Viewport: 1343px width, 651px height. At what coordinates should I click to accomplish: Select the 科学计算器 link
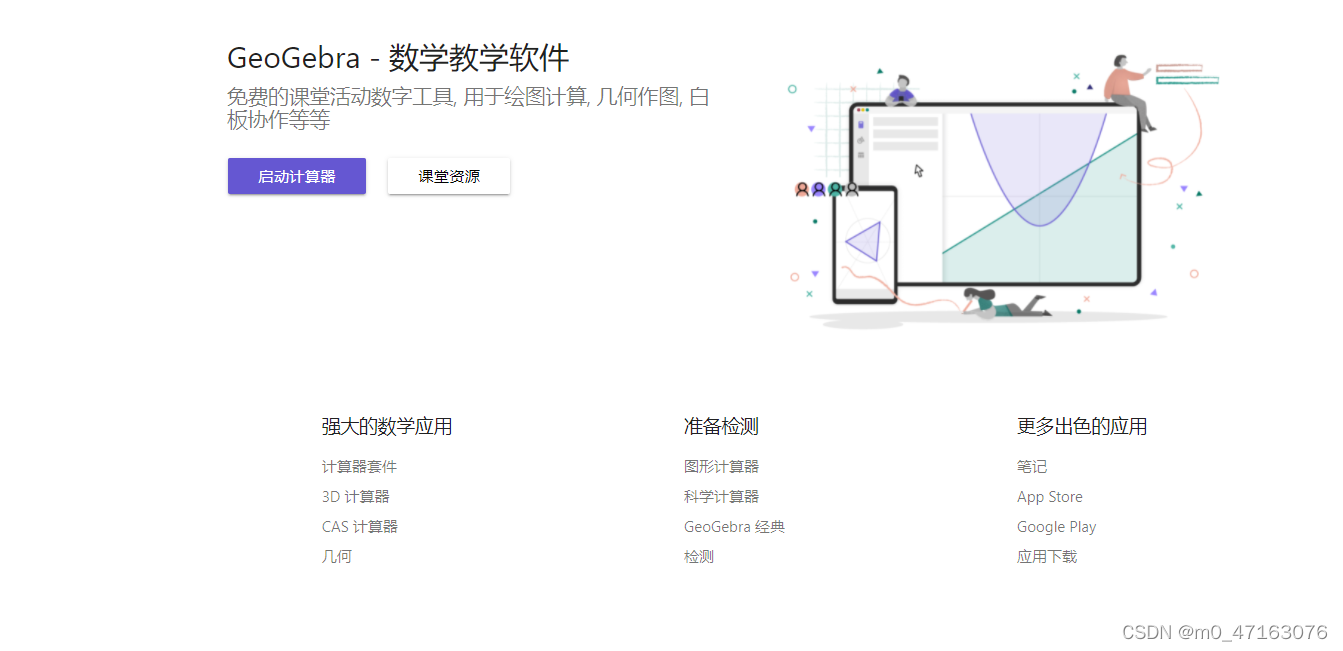721,497
